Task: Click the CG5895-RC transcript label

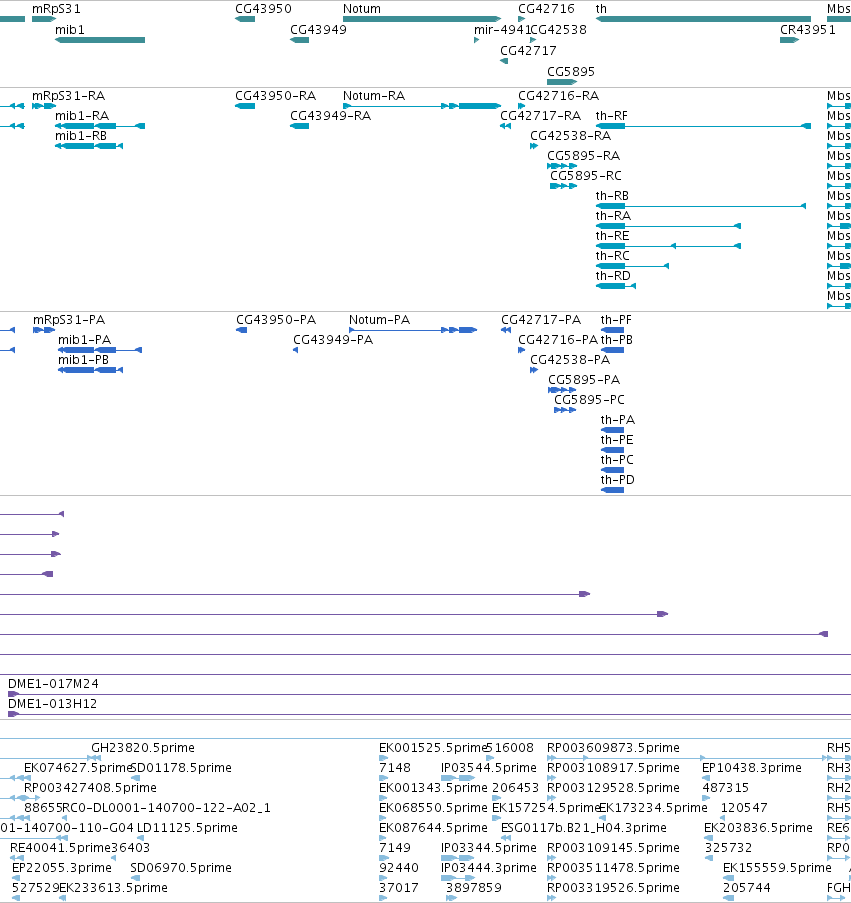Action: coord(586,176)
